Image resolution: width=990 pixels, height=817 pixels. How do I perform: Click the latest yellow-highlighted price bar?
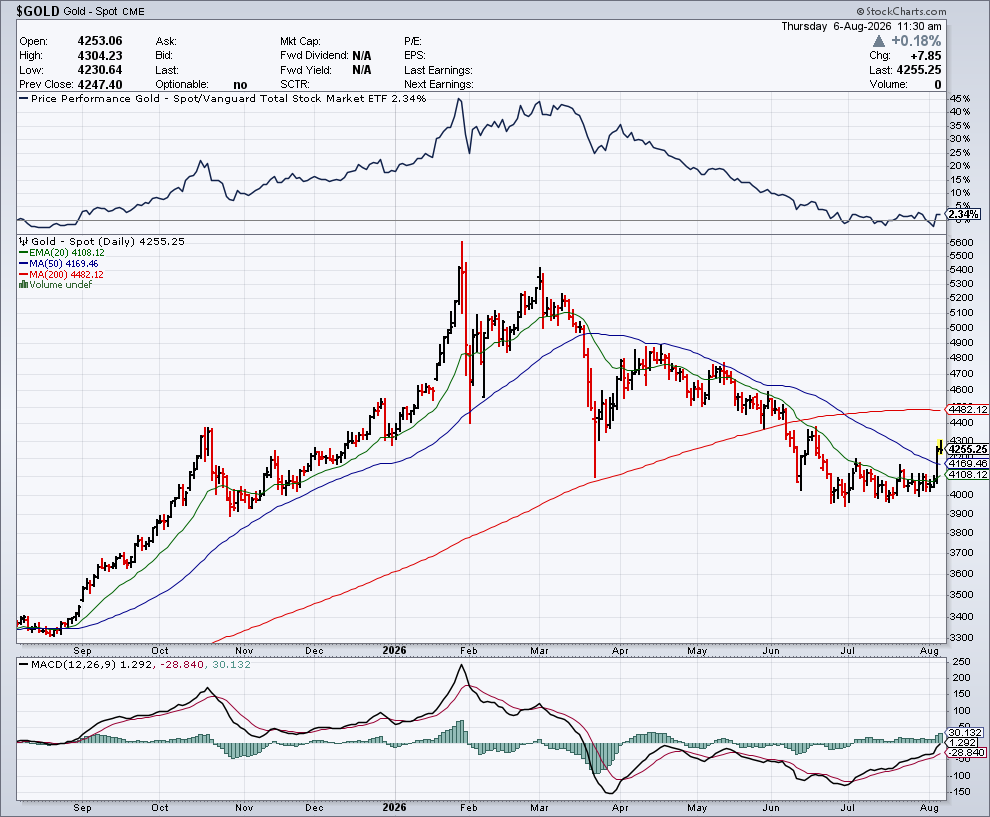pos(940,447)
